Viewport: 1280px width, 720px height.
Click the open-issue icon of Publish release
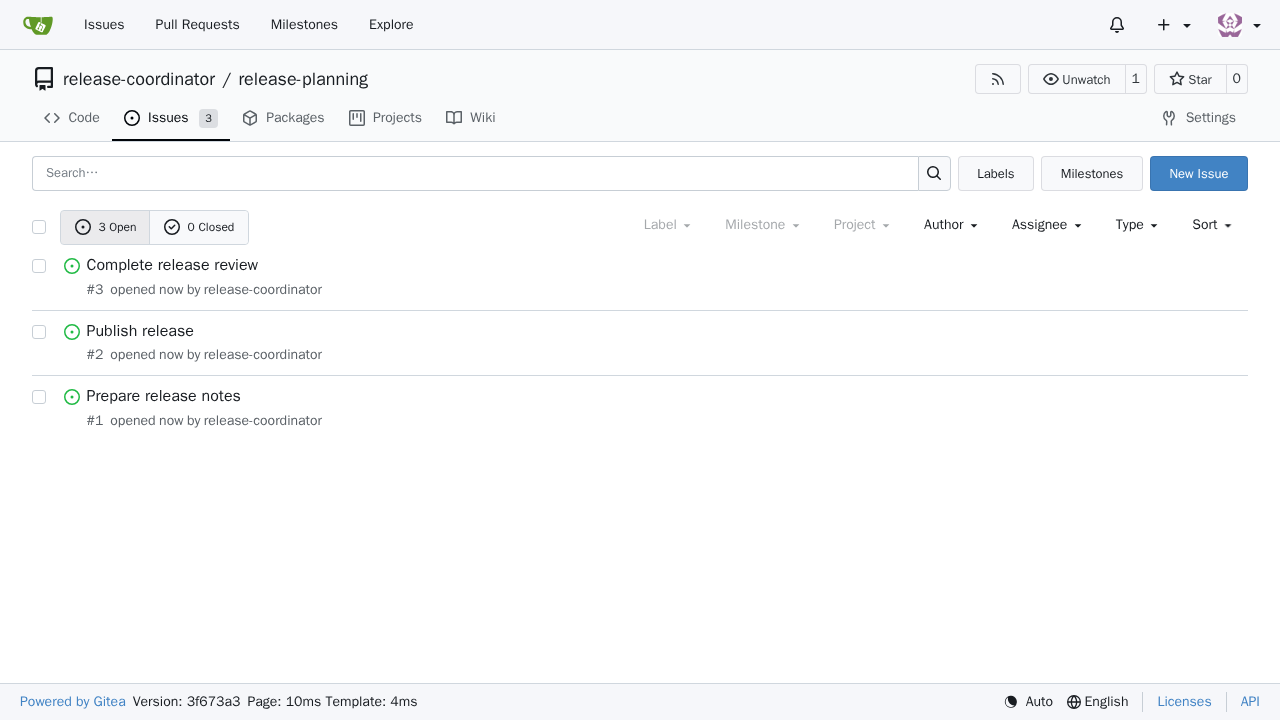(x=72, y=332)
